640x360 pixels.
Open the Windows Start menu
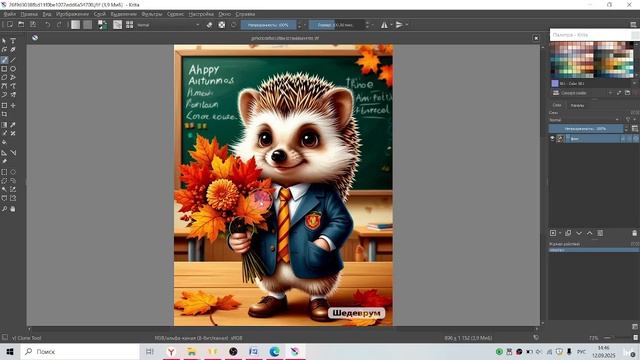(x=10, y=351)
